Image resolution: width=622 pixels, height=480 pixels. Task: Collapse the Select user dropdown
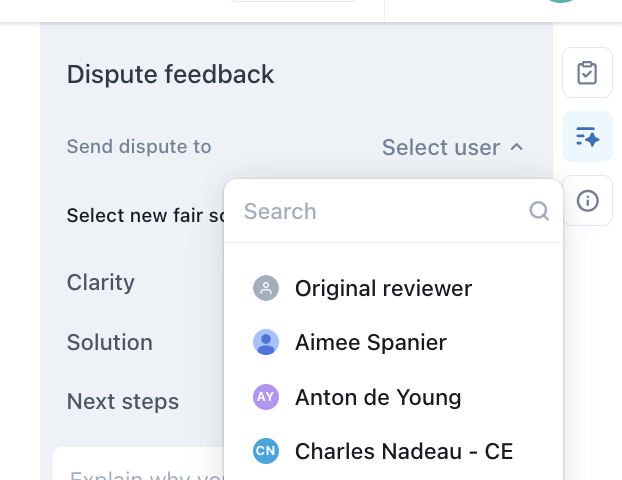click(453, 148)
